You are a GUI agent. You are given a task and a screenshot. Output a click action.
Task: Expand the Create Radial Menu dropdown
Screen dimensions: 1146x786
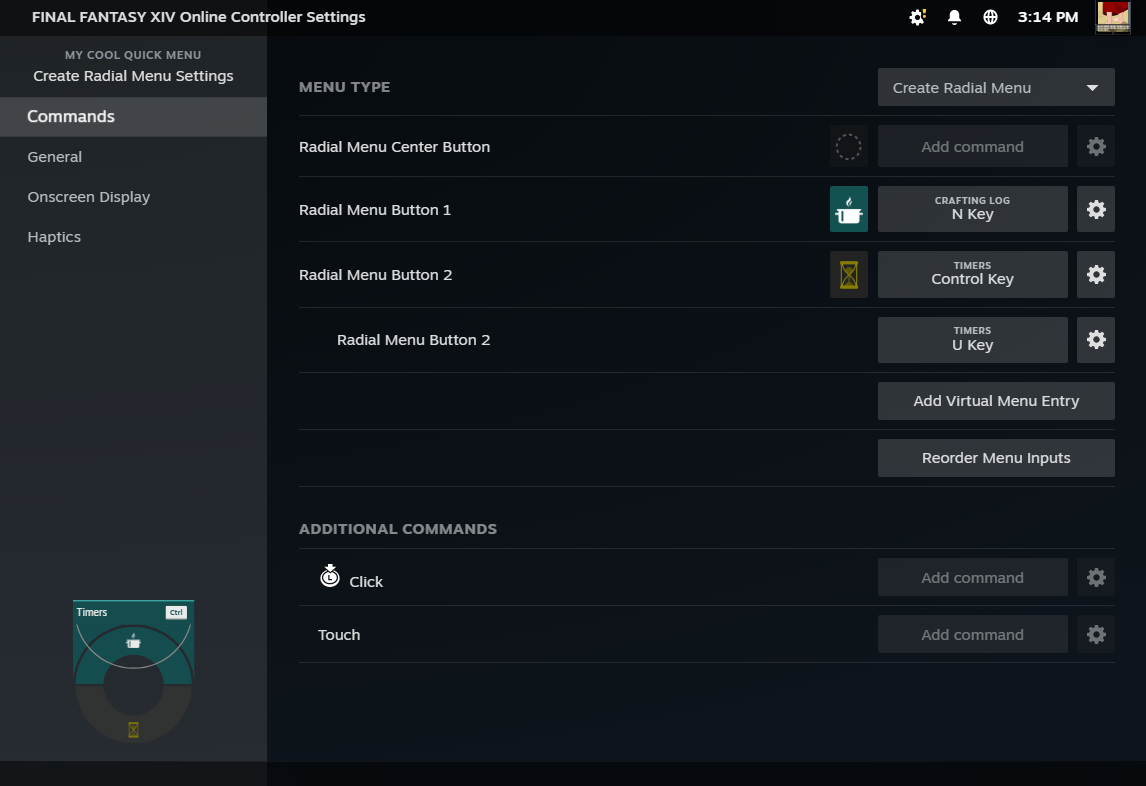996,87
